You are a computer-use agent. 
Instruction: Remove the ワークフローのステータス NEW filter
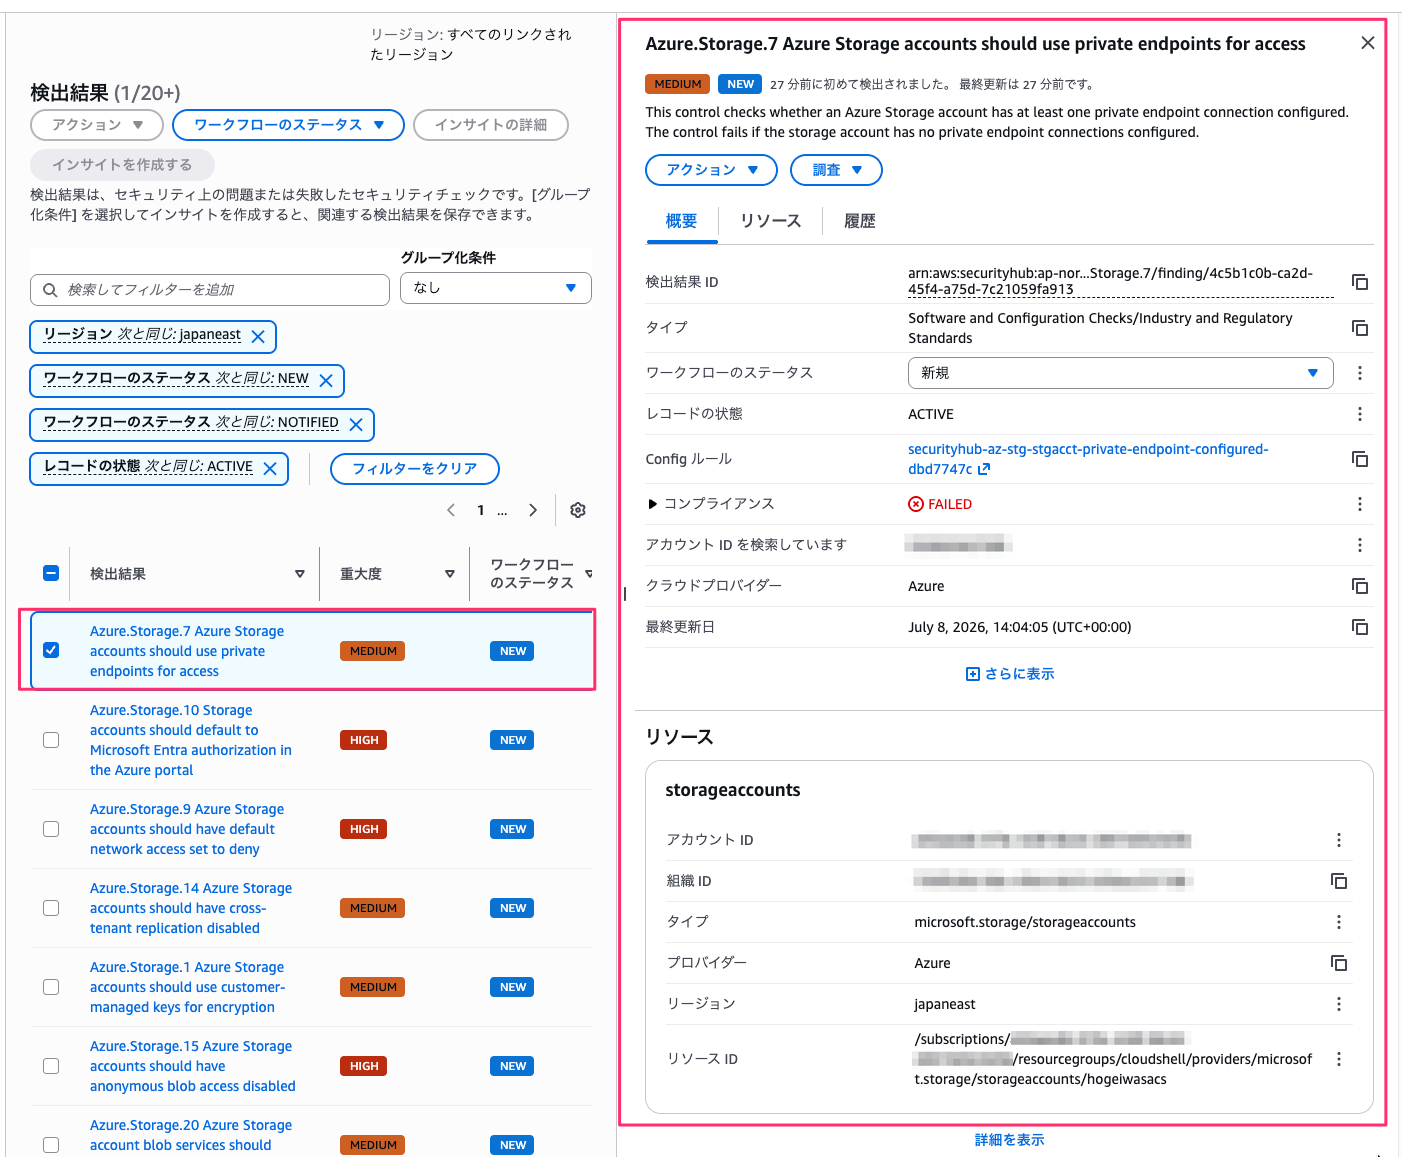tap(326, 381)
